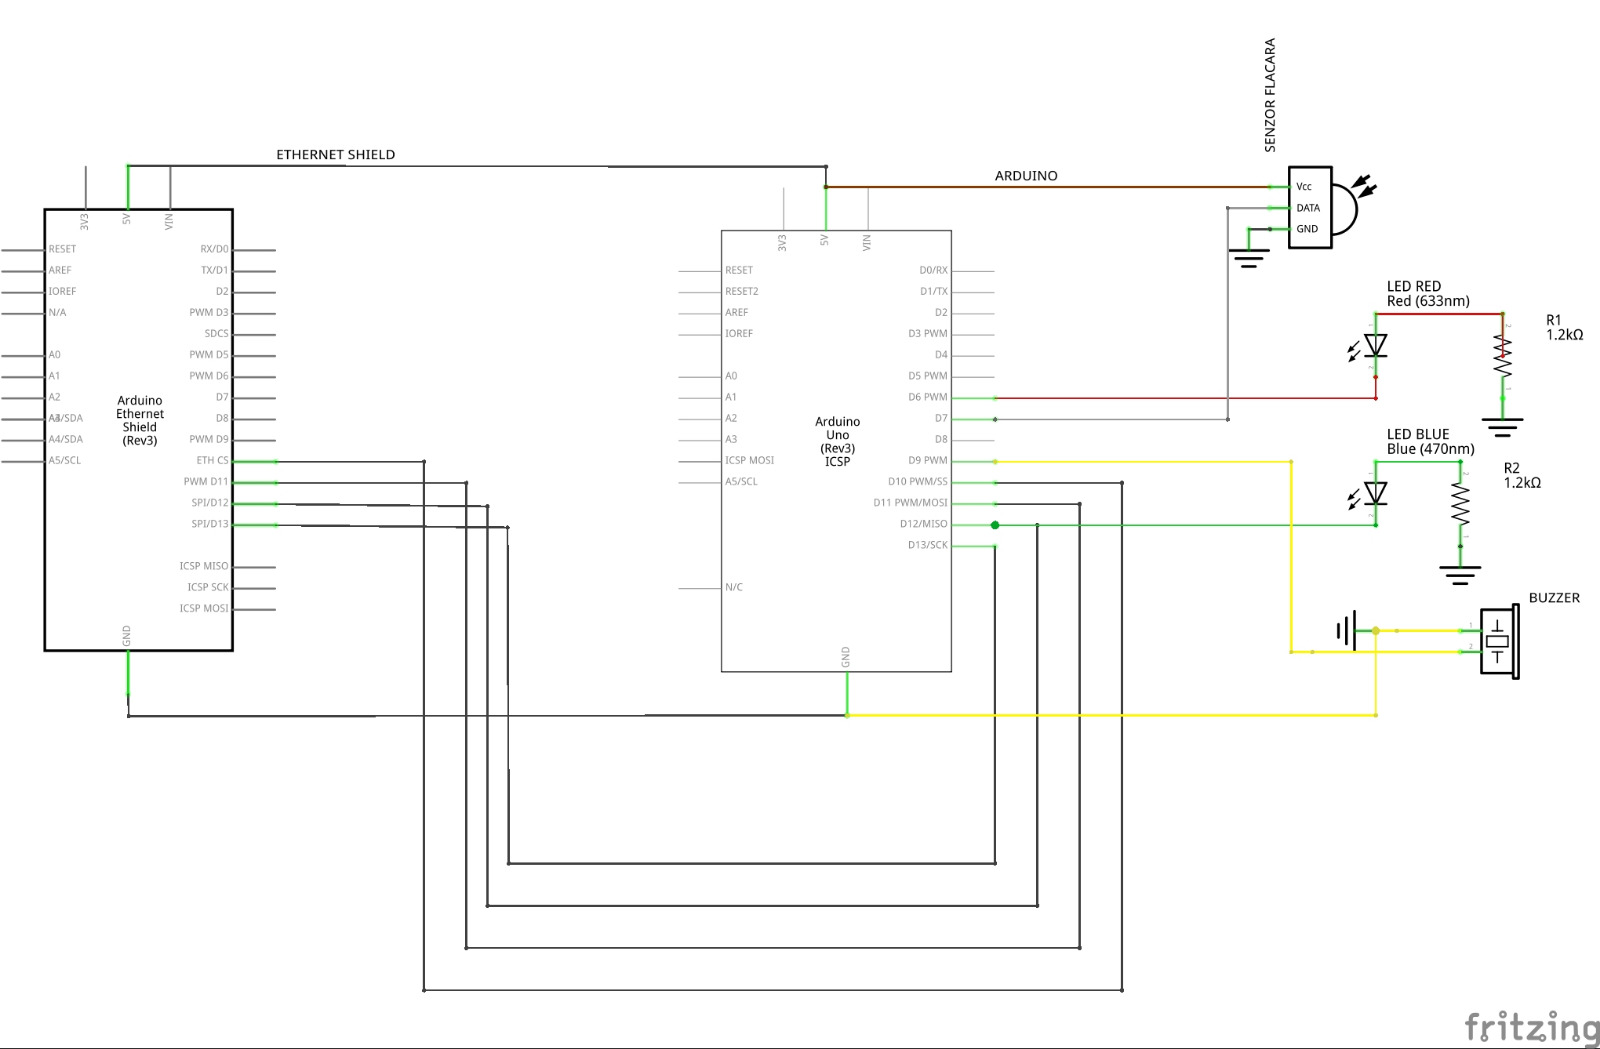Click the GND pin on the flame sensor
Viewport: 1600px width, 1049px height.
[1307, 229]
